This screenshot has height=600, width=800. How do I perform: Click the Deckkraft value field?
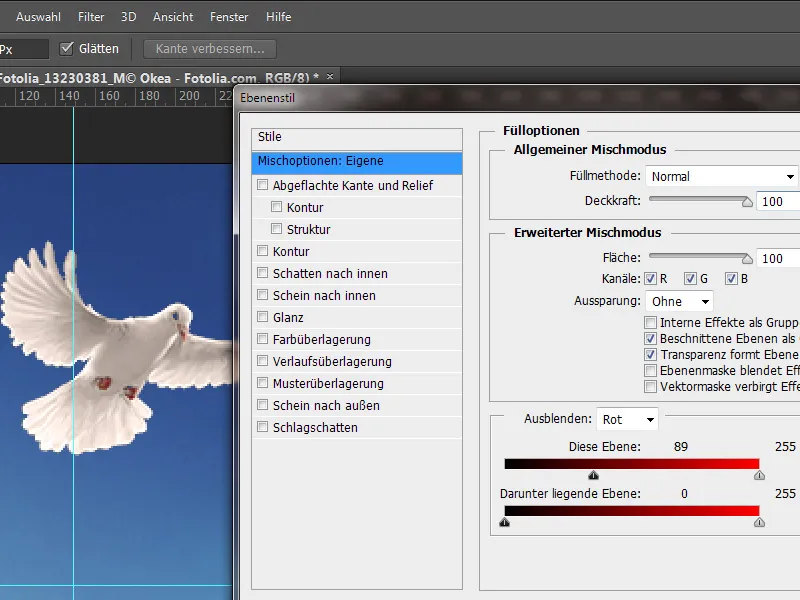pyautogui.click(x=778, y=202)
